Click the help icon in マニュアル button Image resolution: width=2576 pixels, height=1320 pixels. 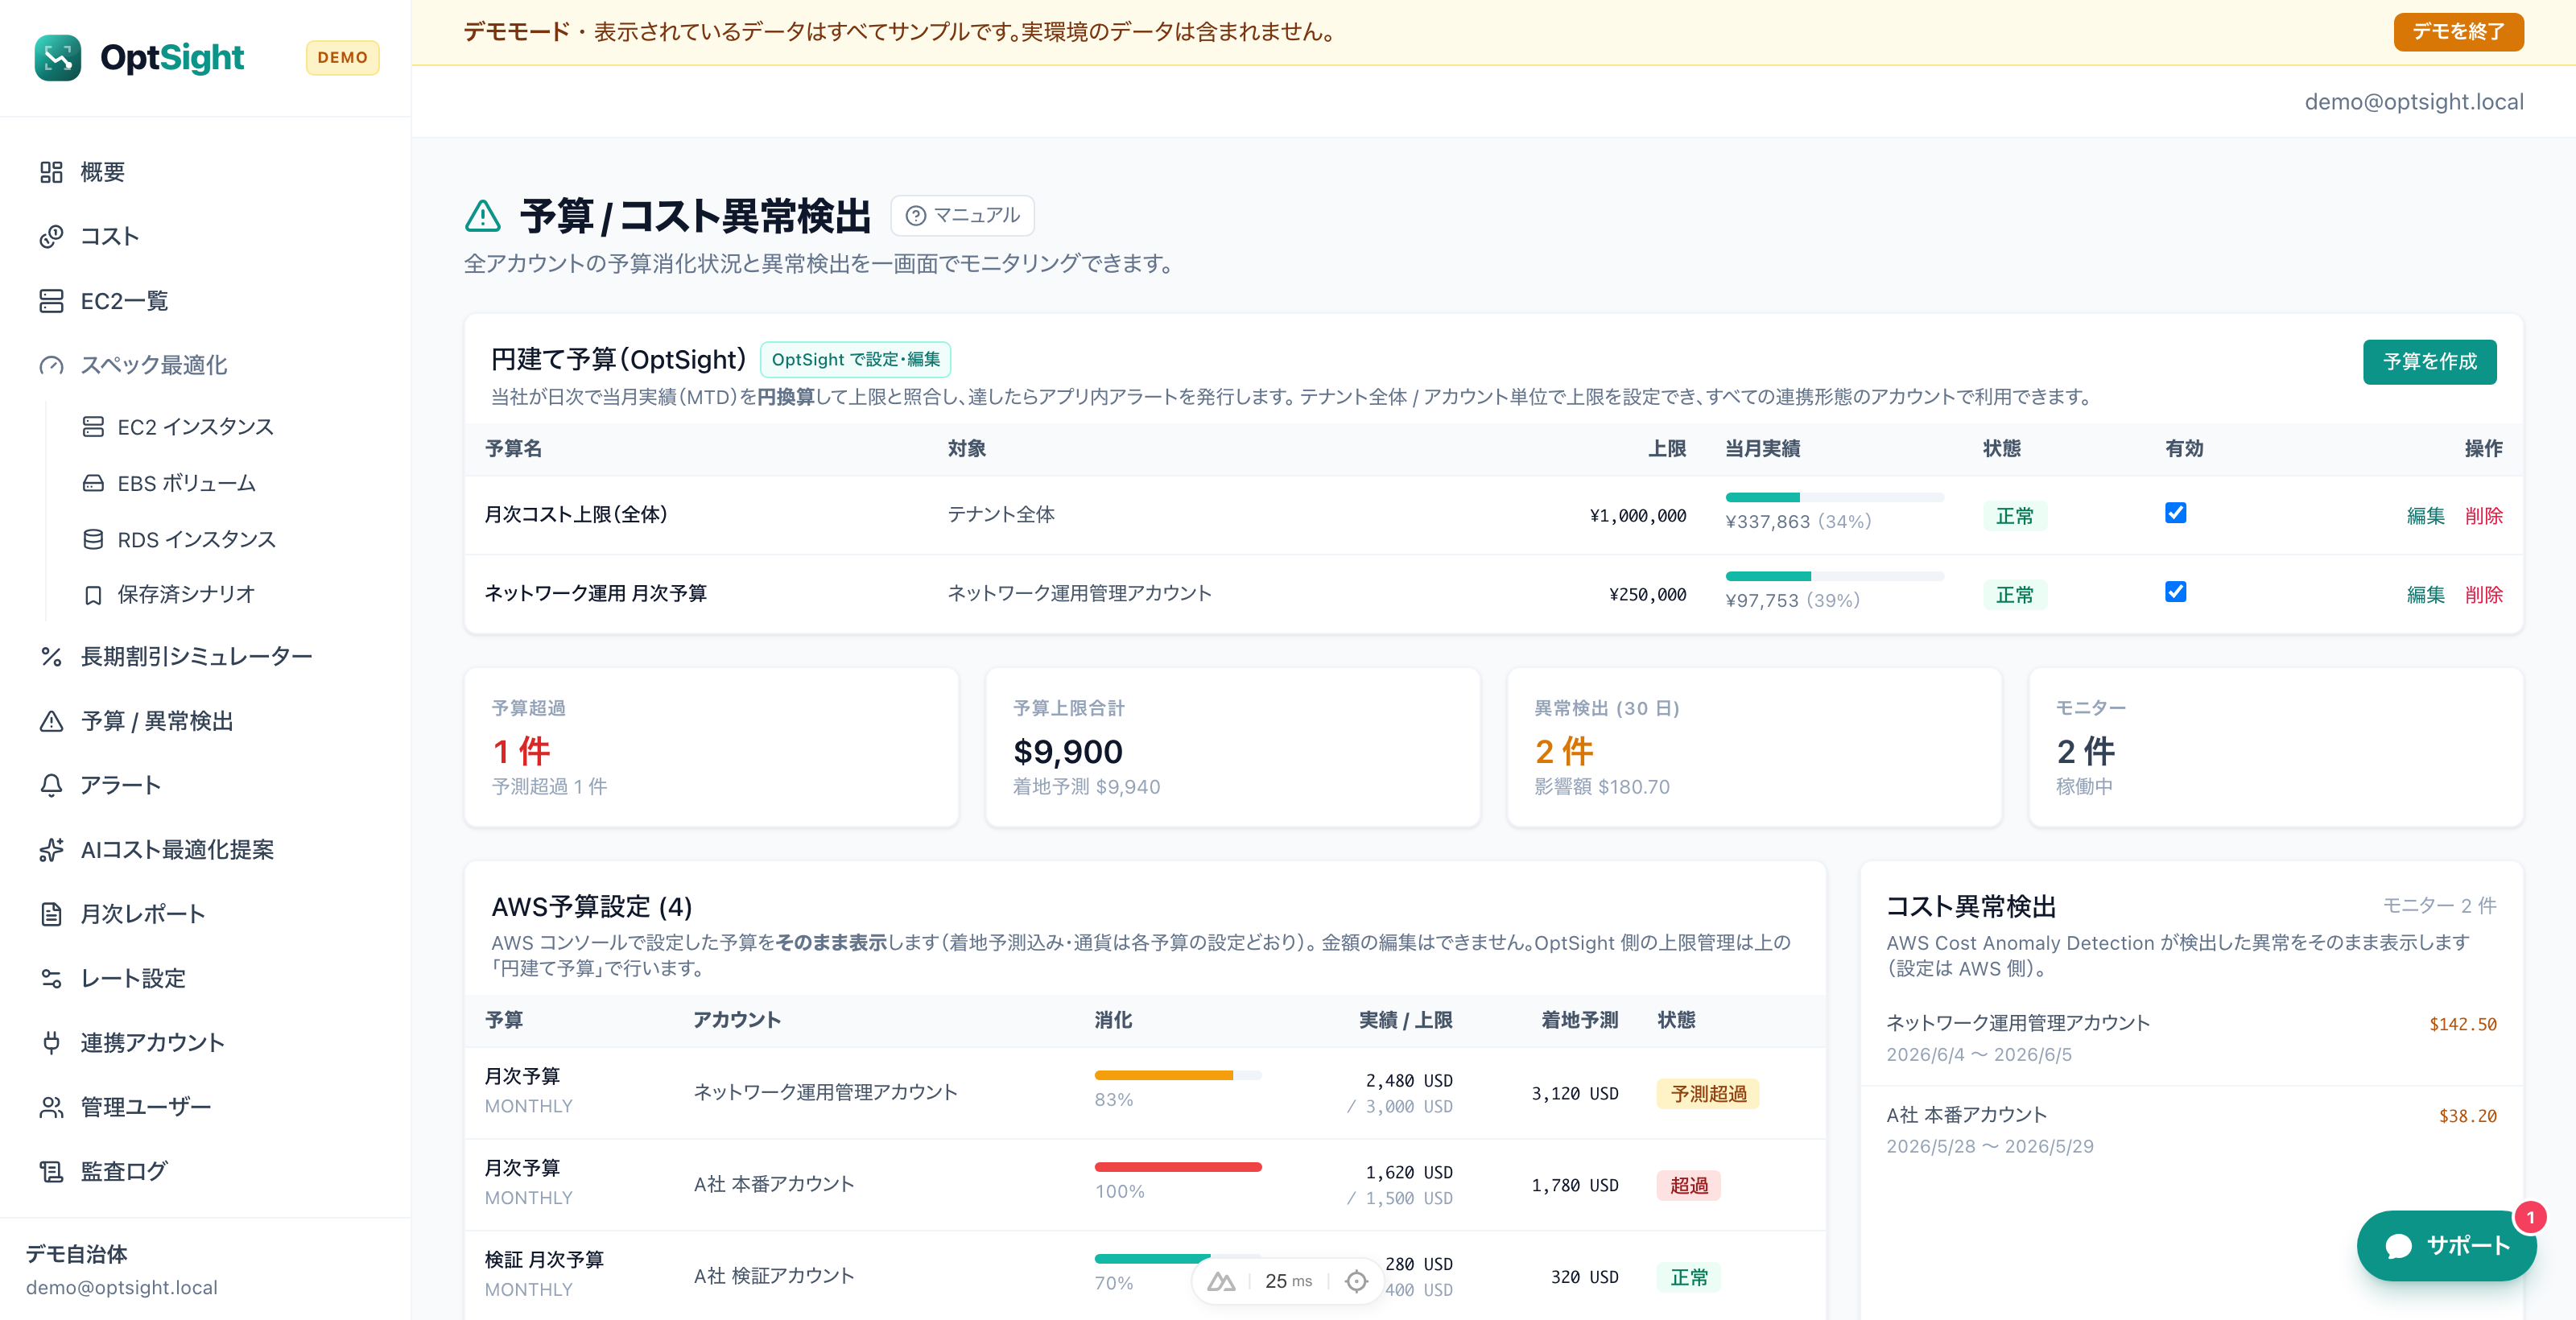point(915,216)
